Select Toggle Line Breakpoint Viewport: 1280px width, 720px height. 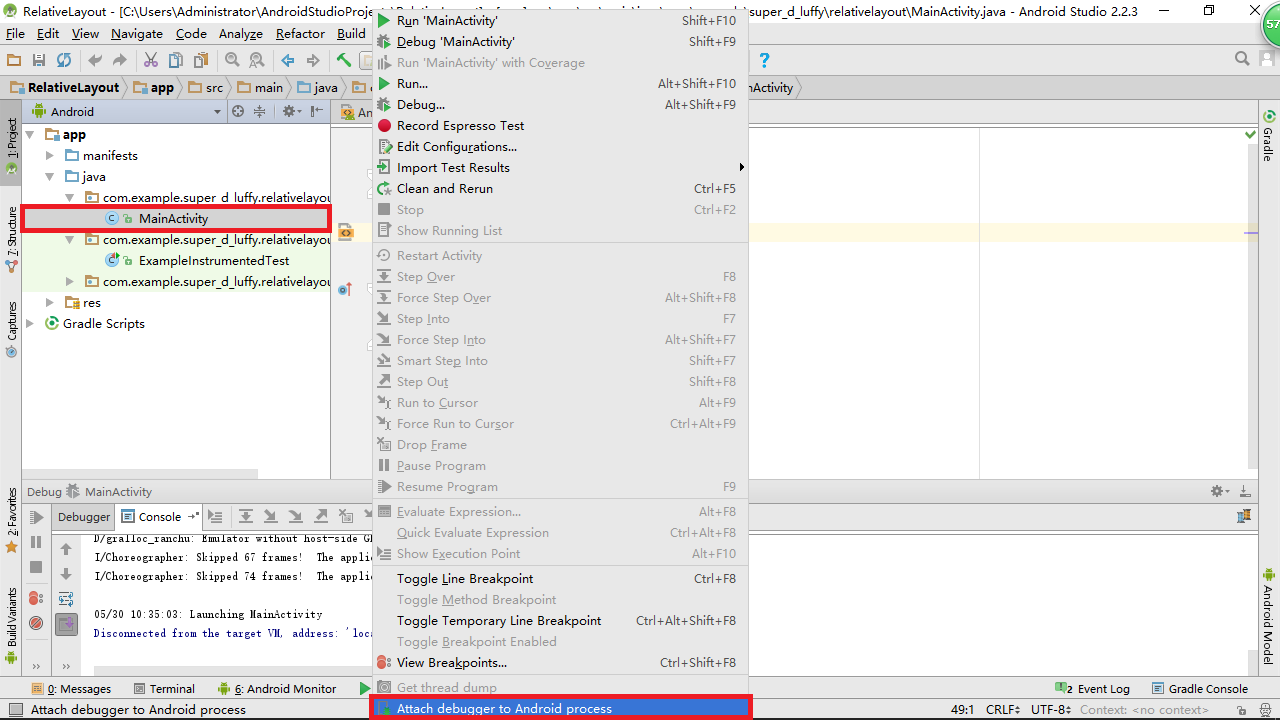tap(561, 578)
